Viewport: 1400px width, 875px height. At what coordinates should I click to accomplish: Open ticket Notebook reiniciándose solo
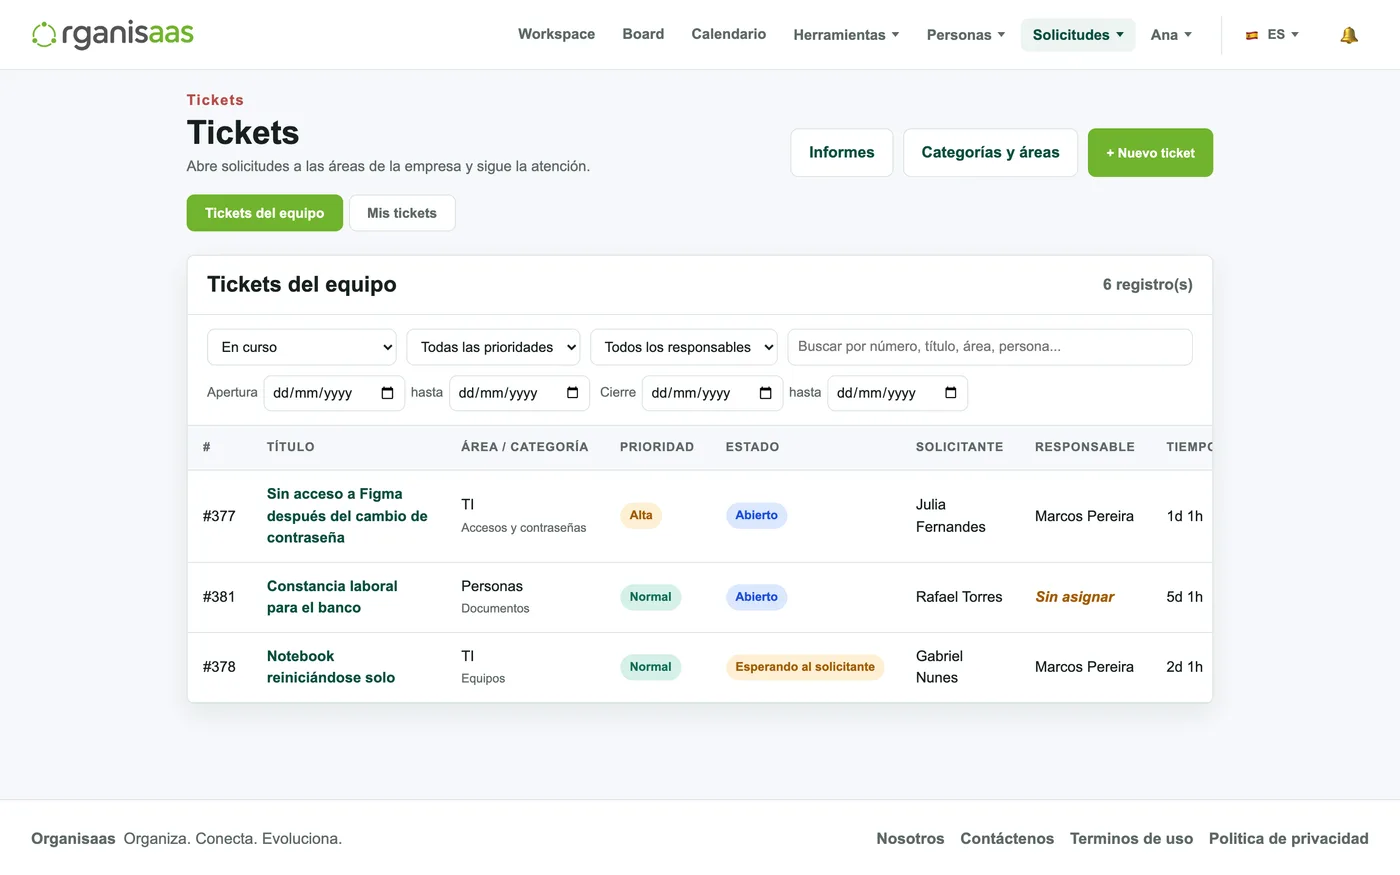[x=331, y=667]
